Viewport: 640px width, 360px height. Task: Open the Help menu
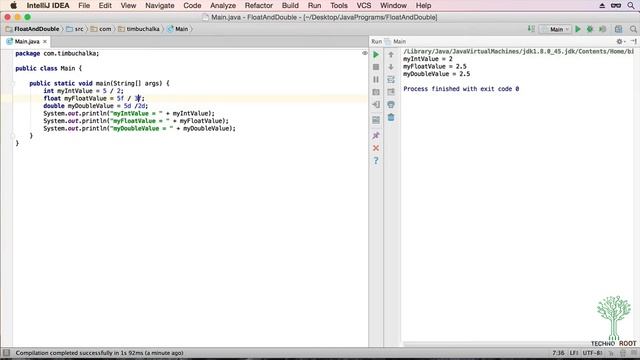point(423,6)
